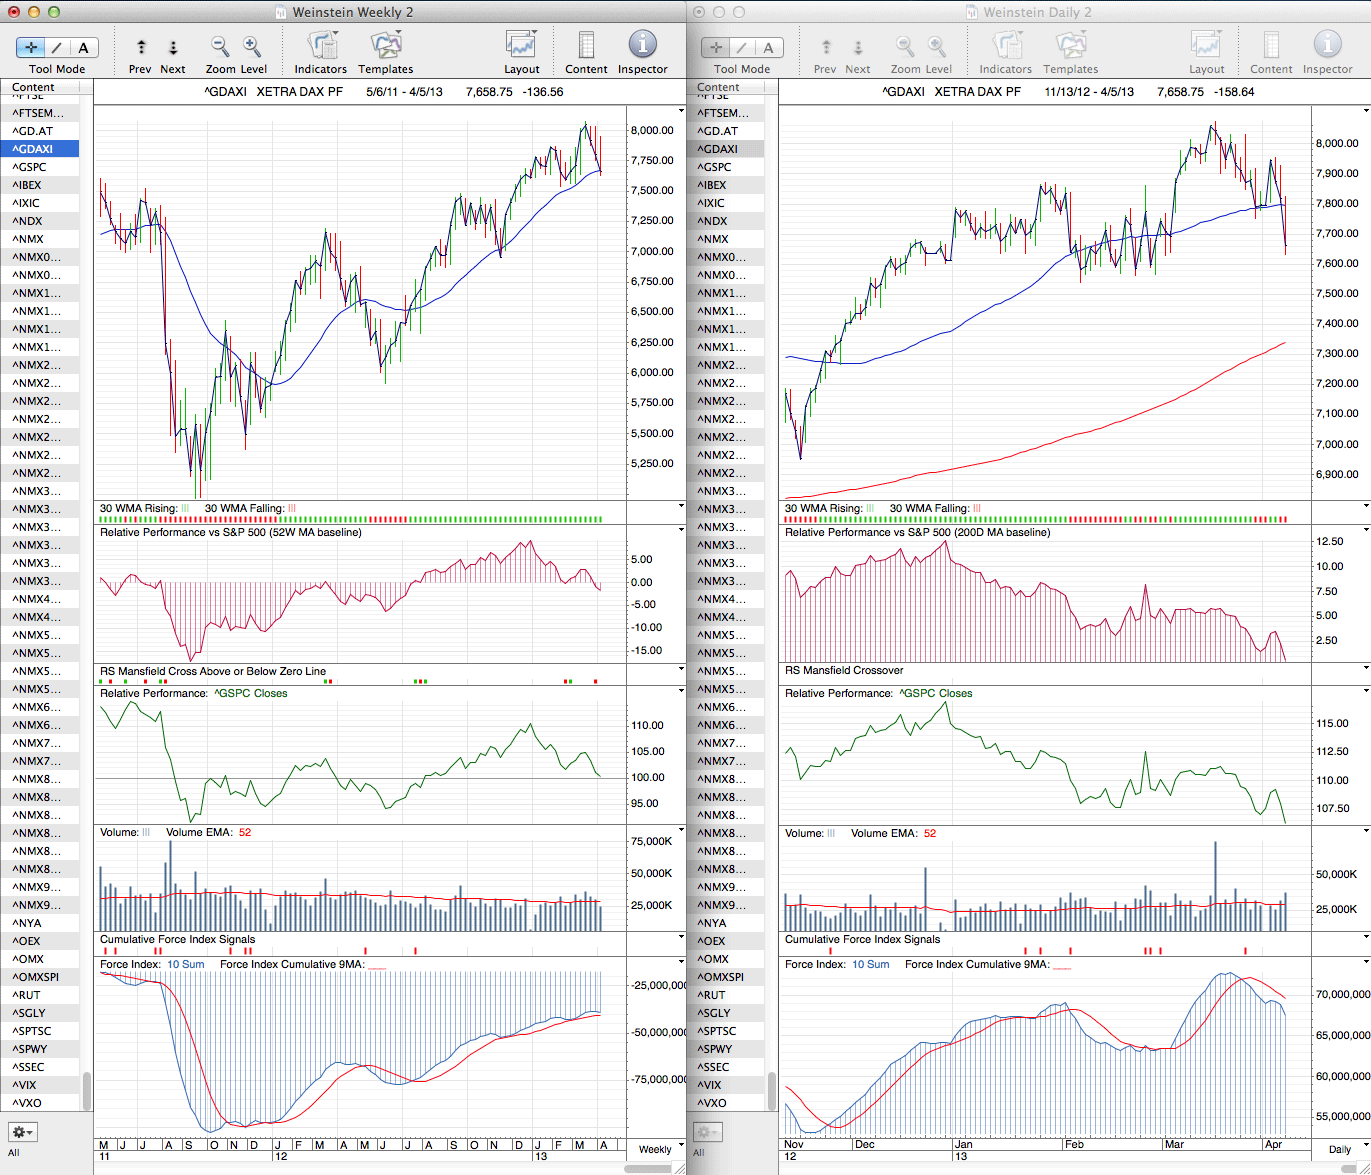Select line drawing tool mode in Weekly window
The image size is (1371, 1175).
(57, 47)
